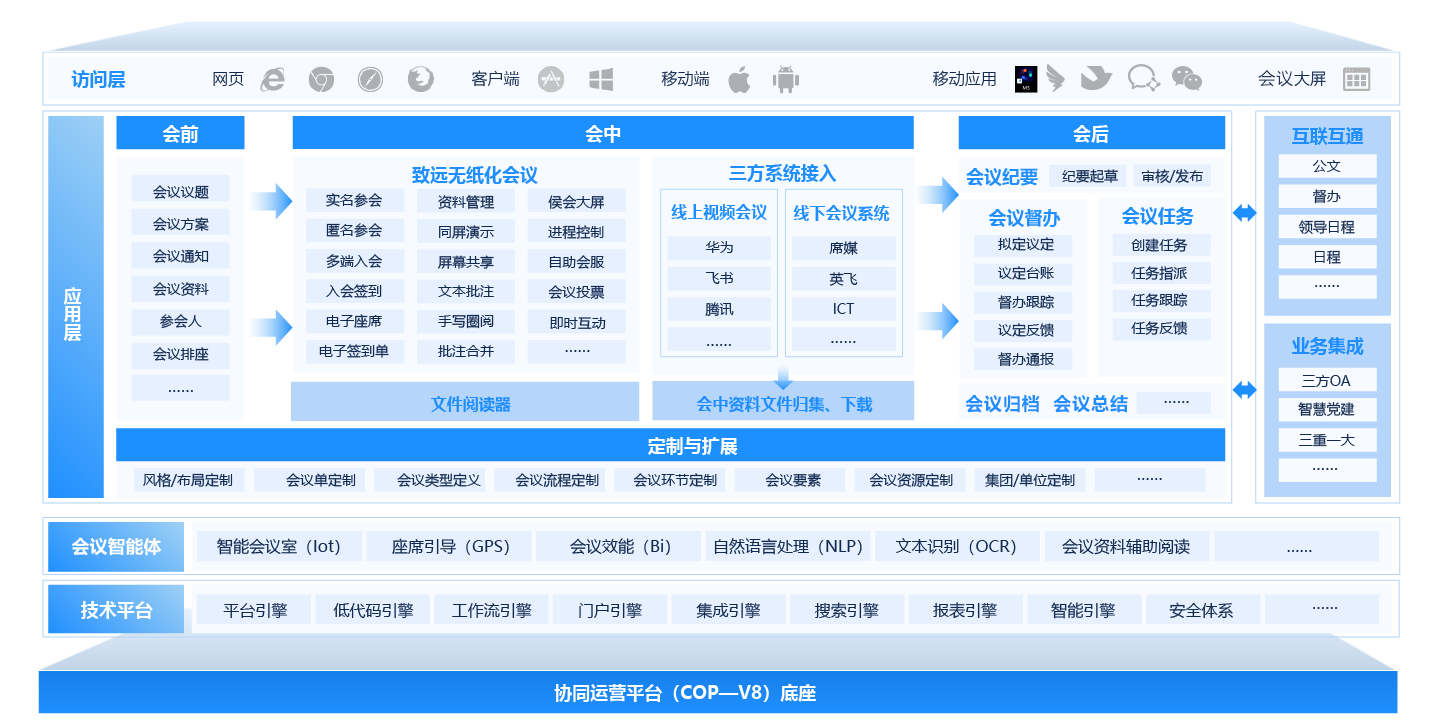Click 智能会议室(Iot) item
The image size is (1440, 720).
point(279,546)
